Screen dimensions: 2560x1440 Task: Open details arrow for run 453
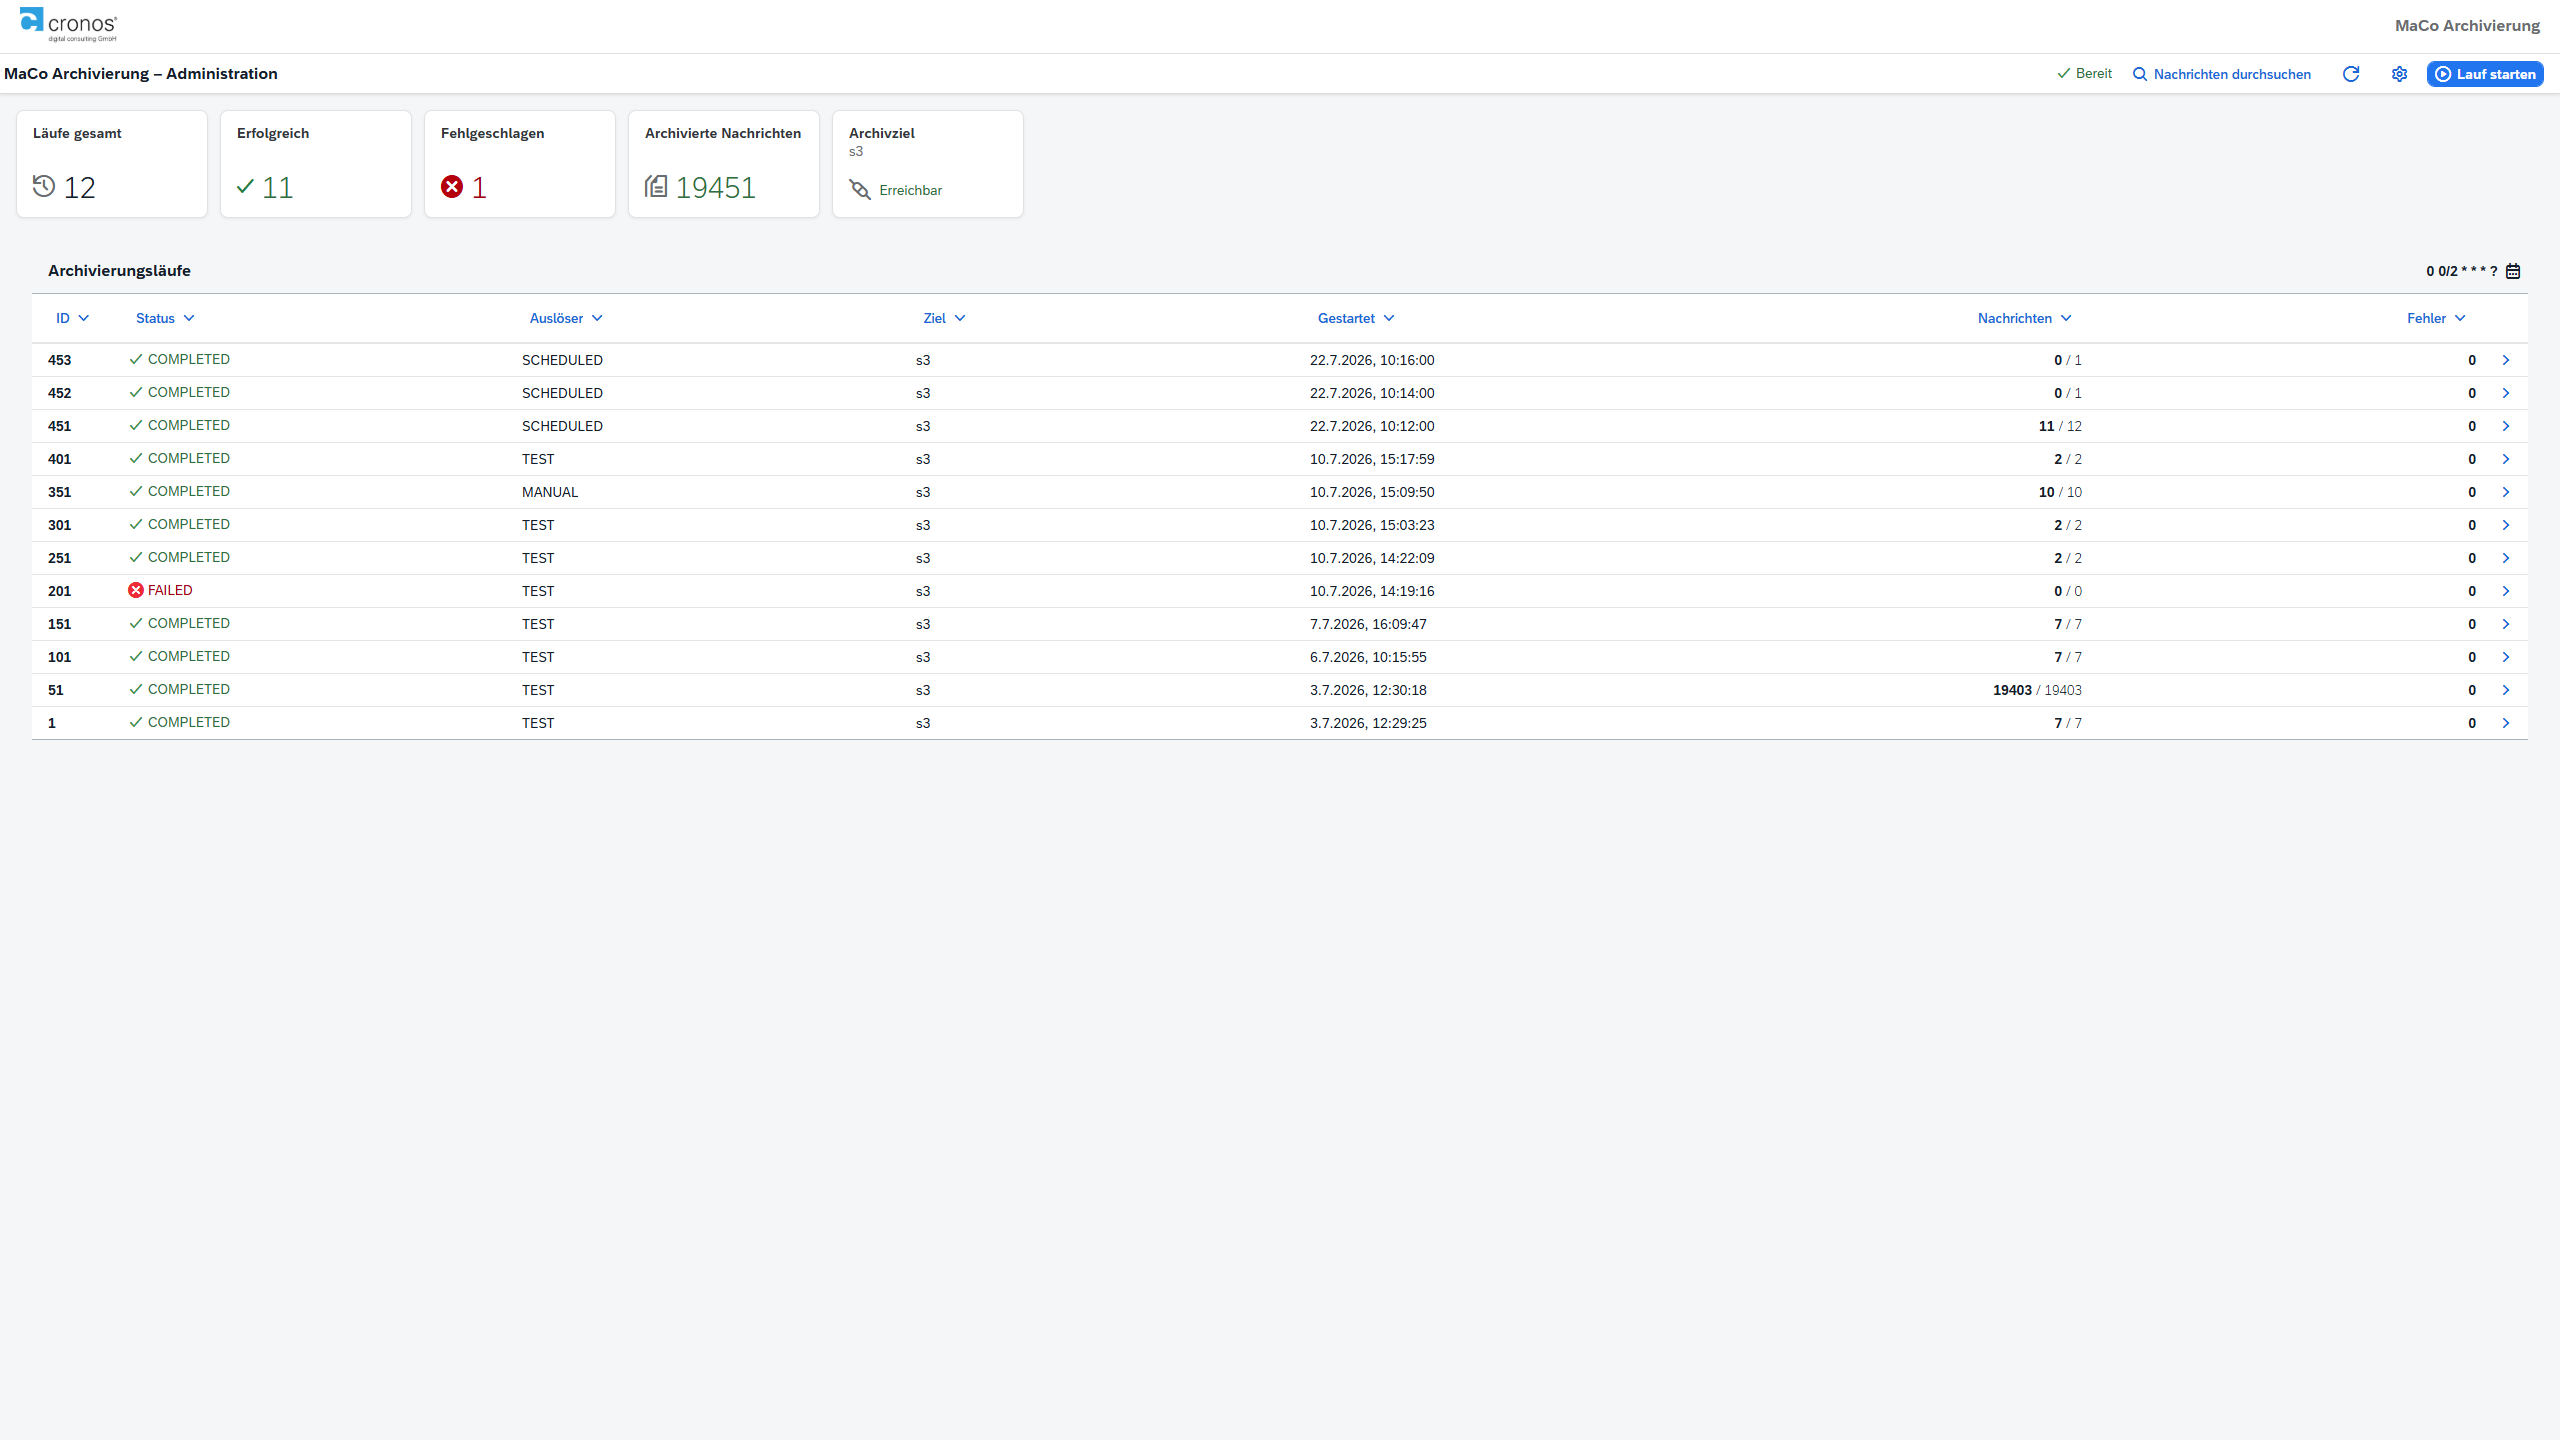[2506, 360]
